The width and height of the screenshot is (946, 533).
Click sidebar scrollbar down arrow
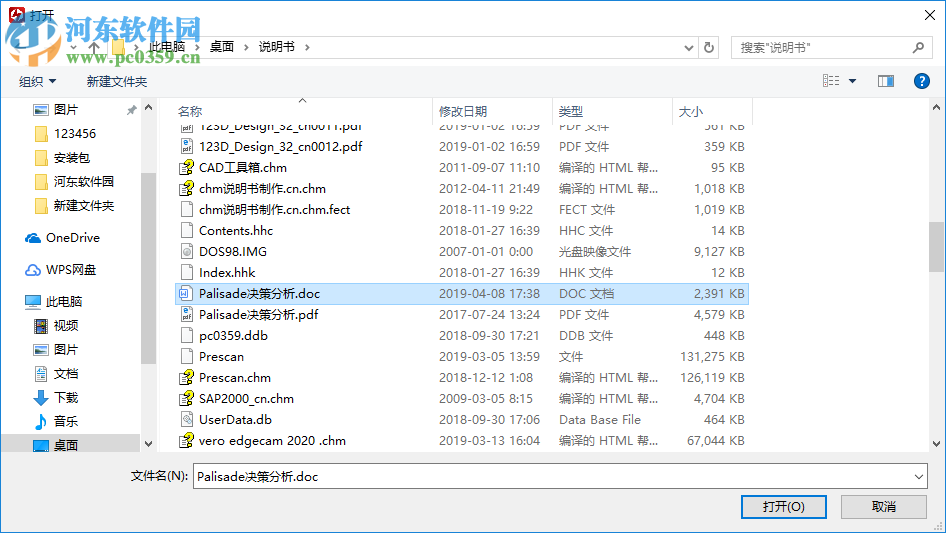coord(148,444)
